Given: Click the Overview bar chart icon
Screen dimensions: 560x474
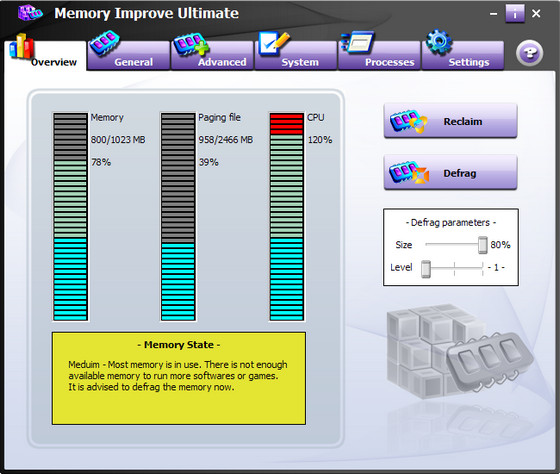Looking at the screenshot, I should [21, 46].
